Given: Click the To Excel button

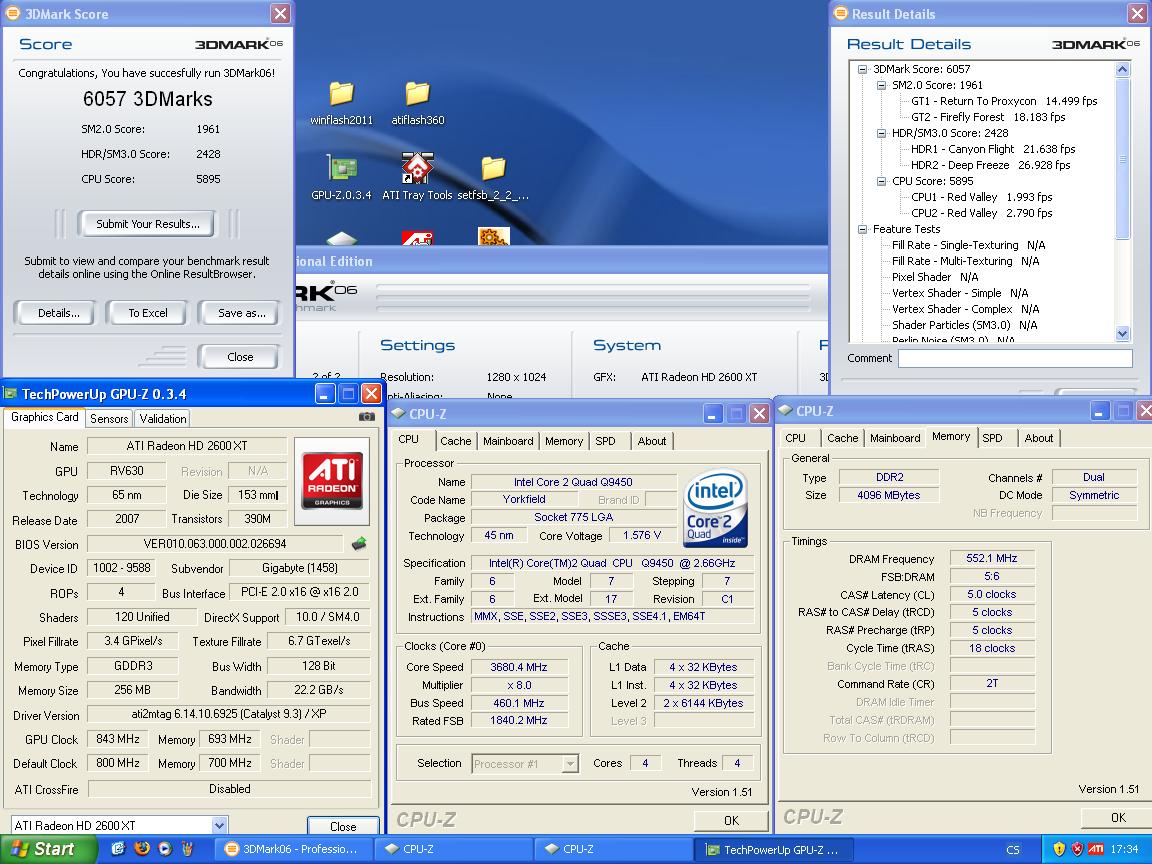Looking at the screenshot, I should pyautogui.click(x=148, y=313).
